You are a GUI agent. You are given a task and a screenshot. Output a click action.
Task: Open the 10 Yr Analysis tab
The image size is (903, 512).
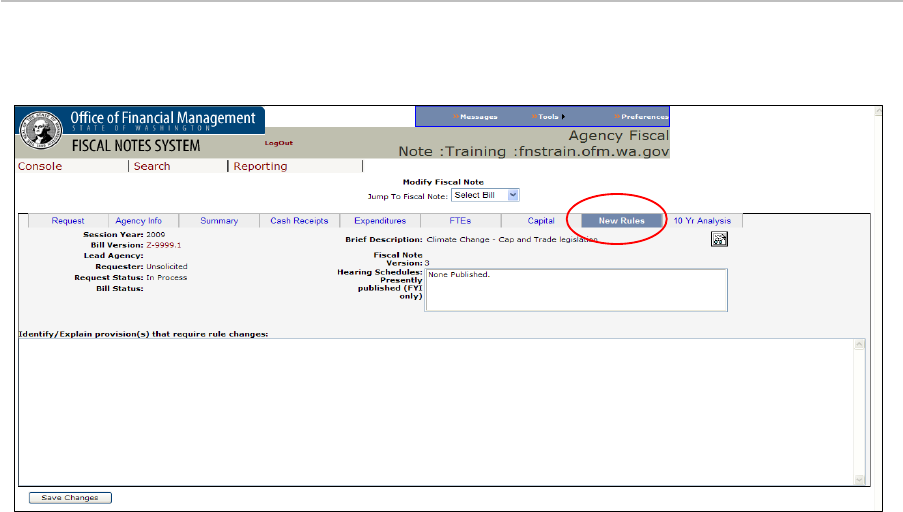point(702,221)
